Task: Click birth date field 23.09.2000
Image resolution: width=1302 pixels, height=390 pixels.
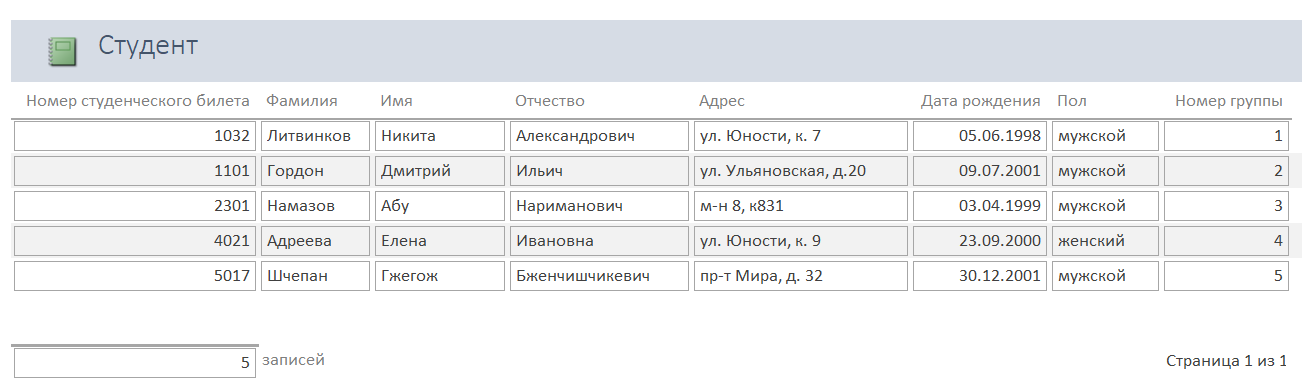Action: coord(981,241)
